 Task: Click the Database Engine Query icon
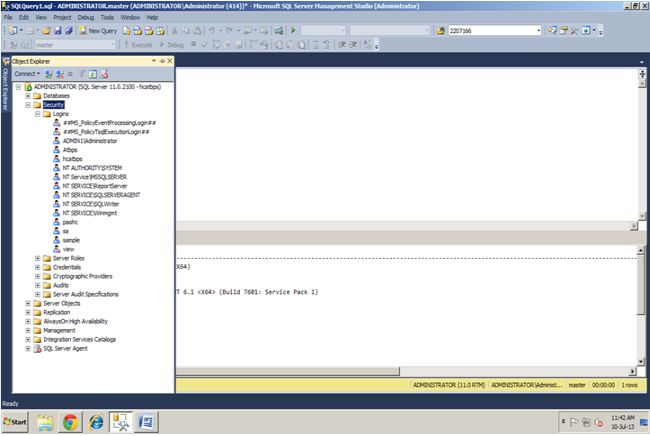[x=127, y=31]
